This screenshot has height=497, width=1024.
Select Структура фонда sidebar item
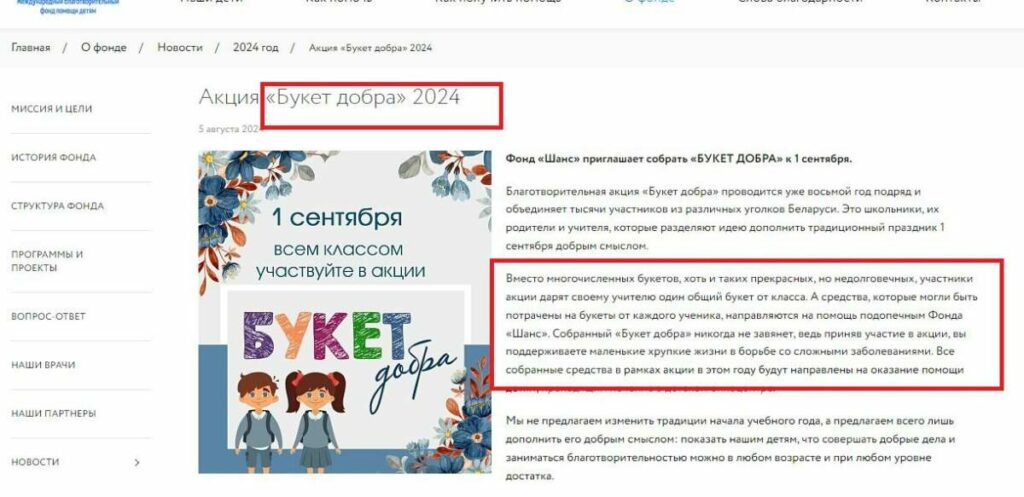(57, 206)
